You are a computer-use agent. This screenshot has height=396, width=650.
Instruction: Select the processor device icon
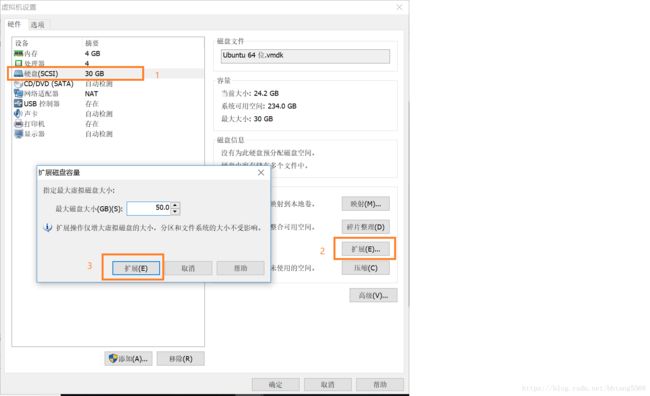click(x=18, y=63)
